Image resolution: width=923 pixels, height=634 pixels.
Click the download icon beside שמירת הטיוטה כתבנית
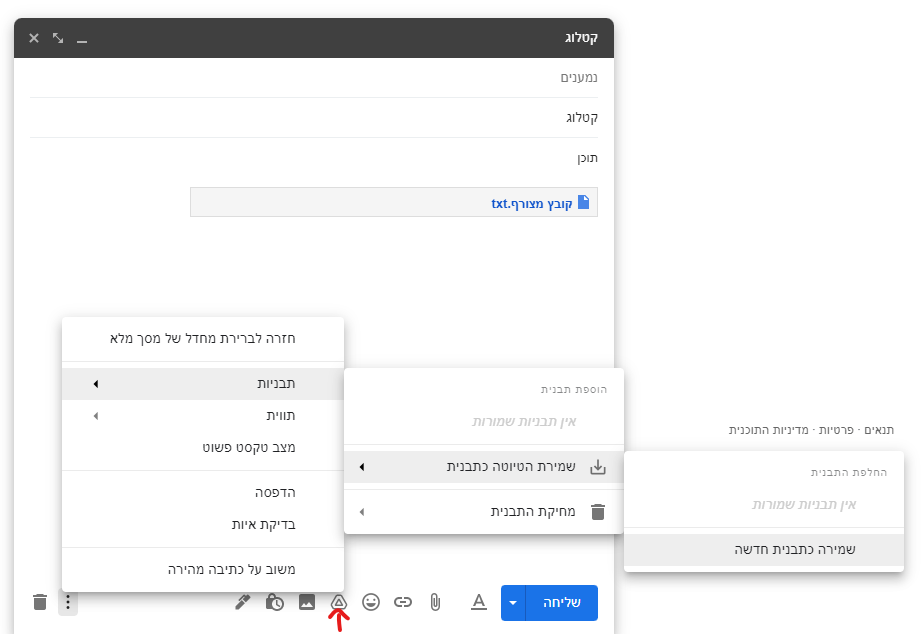597,467
